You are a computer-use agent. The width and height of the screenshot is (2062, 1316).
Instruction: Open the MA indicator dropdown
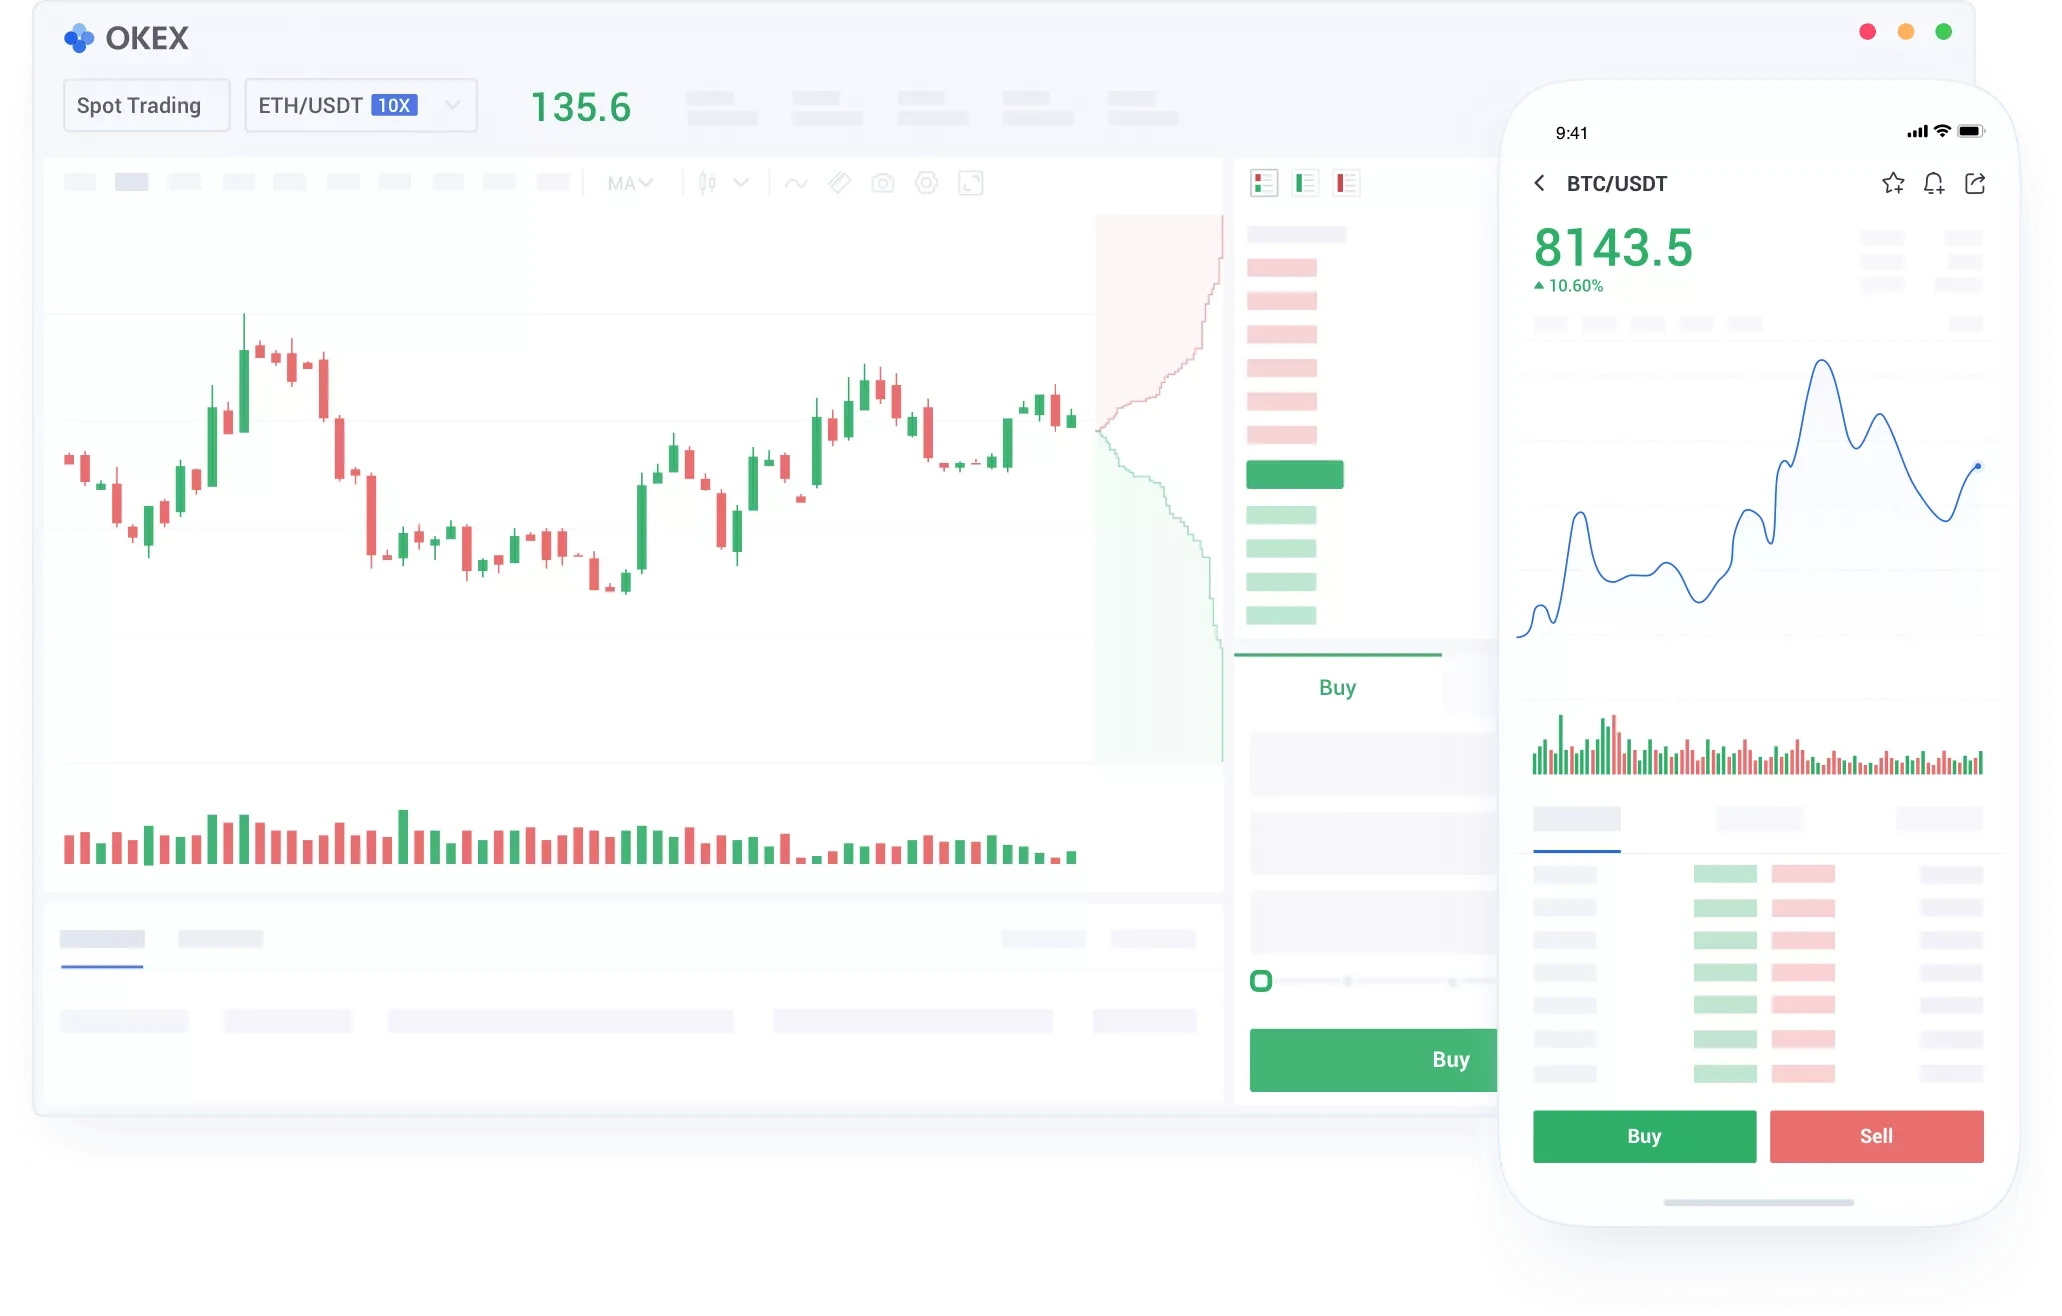[629, 183]
